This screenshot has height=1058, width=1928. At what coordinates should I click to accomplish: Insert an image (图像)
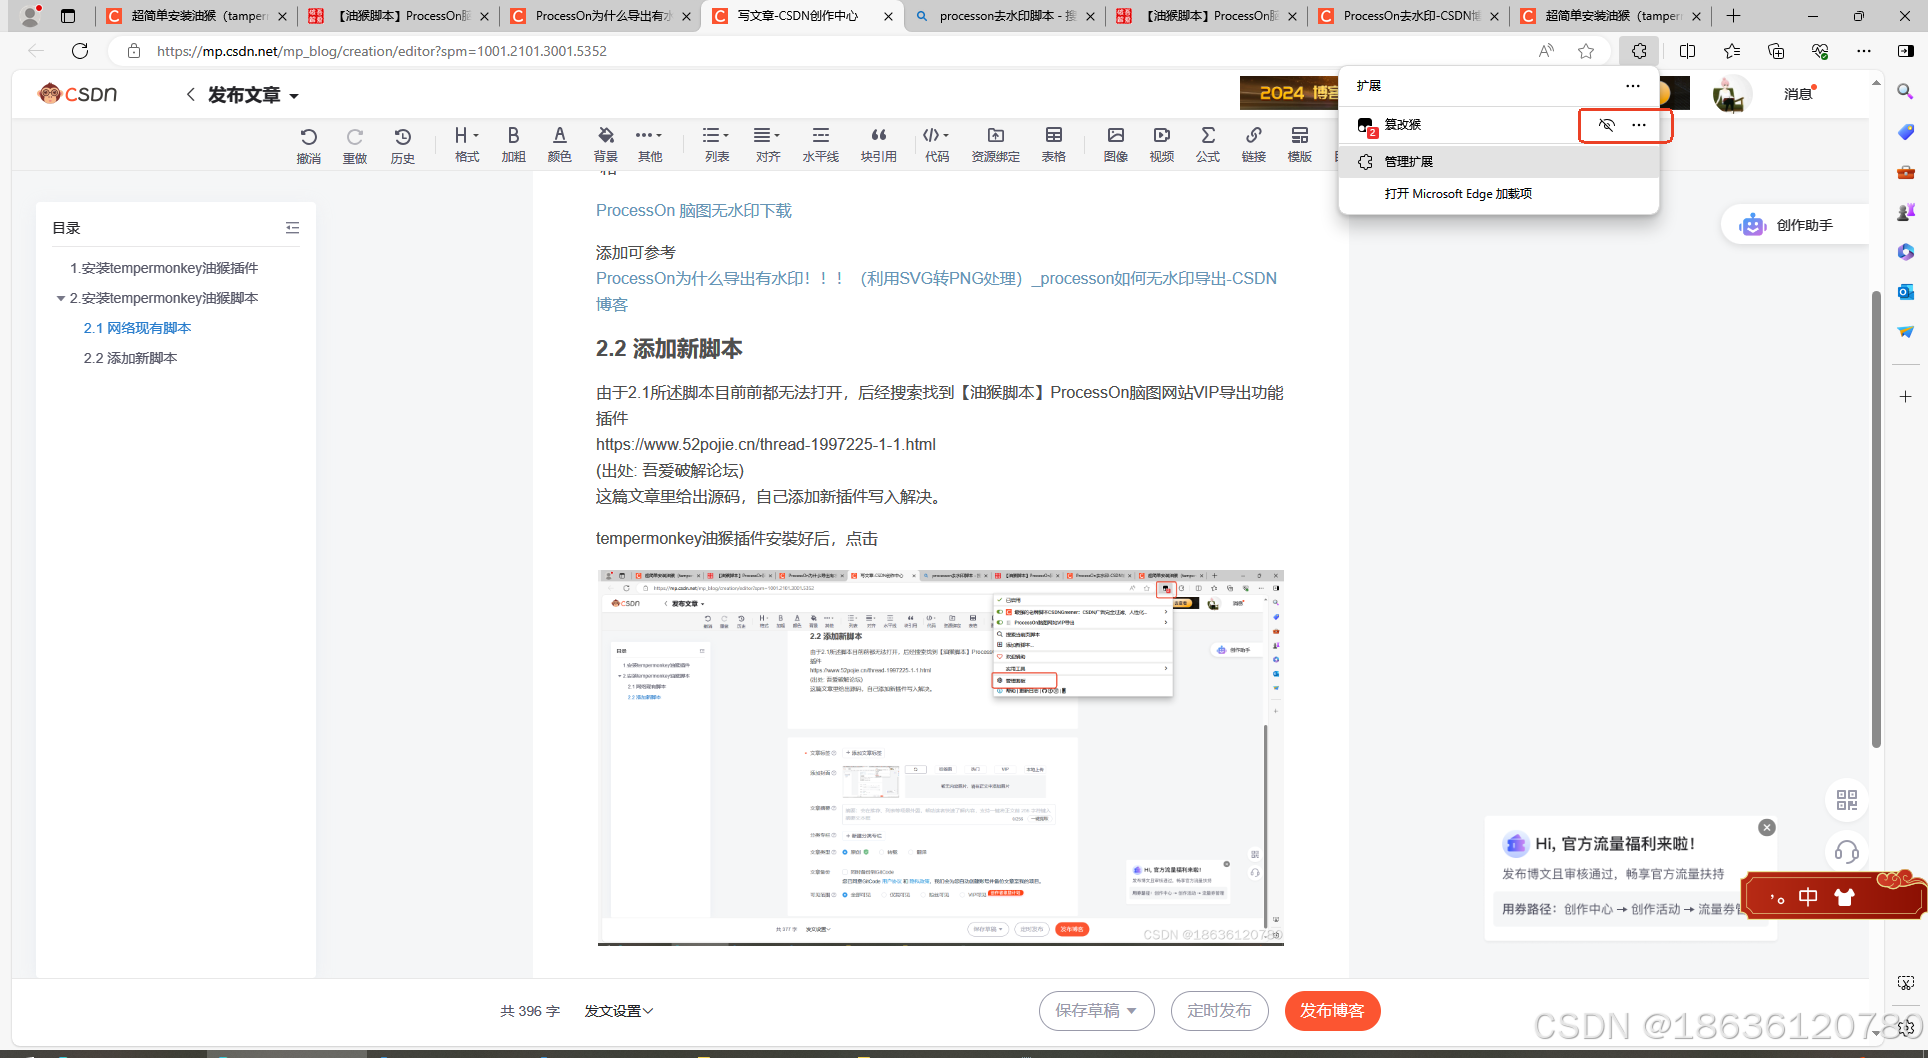tap(1115, 145)
